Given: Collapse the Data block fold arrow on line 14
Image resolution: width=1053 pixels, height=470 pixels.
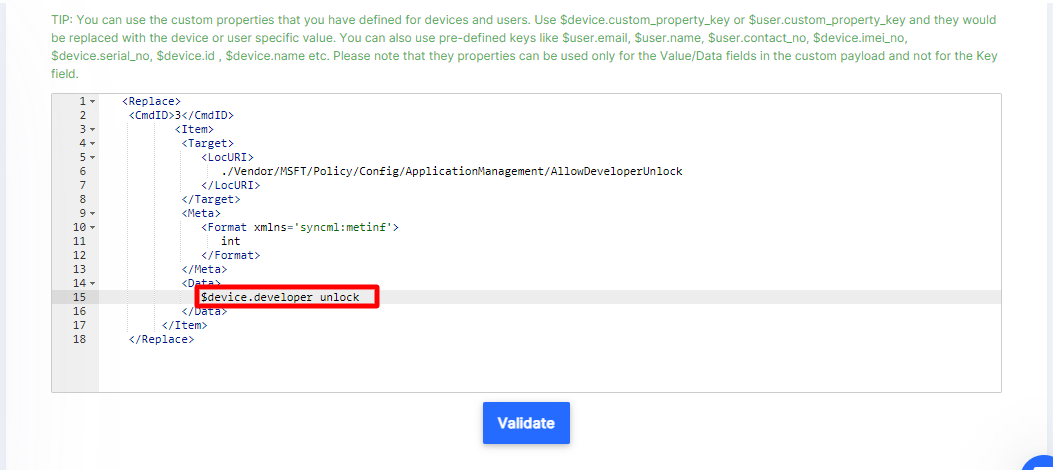Looking at the screenshot, I should click(x=92, y=283).
